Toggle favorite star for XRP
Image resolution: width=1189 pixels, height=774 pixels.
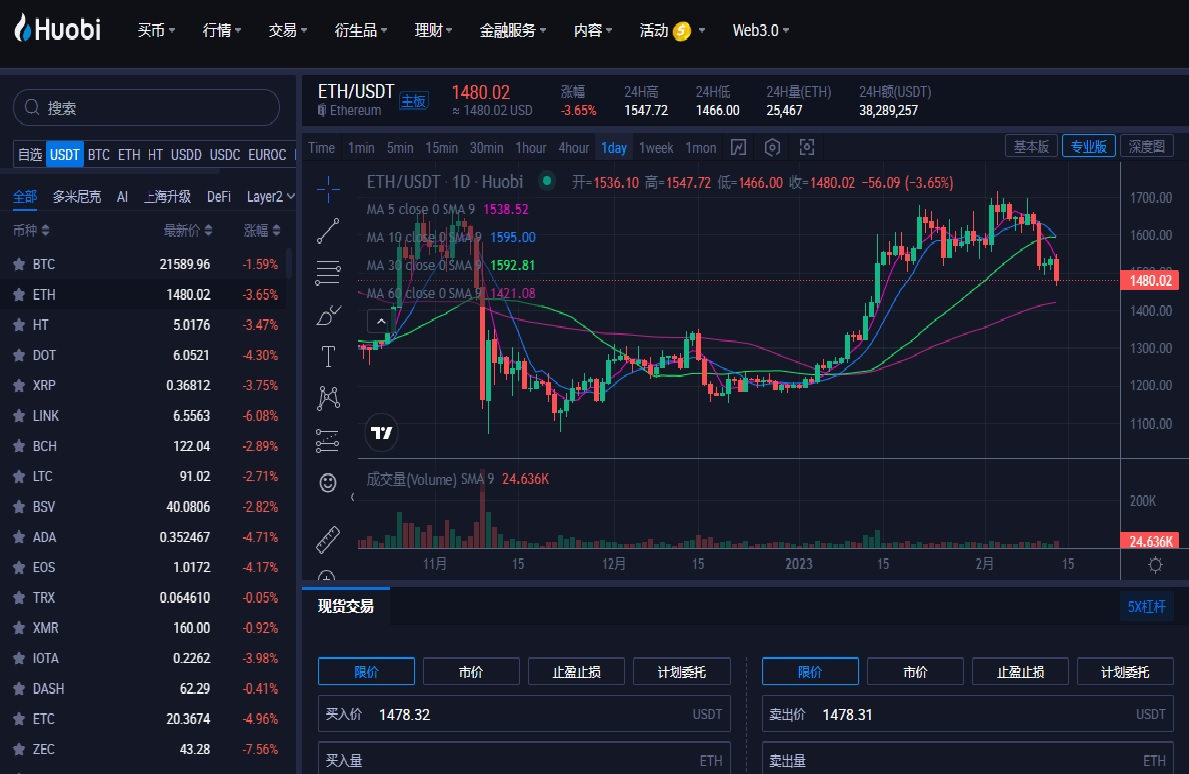pos(19,385)
